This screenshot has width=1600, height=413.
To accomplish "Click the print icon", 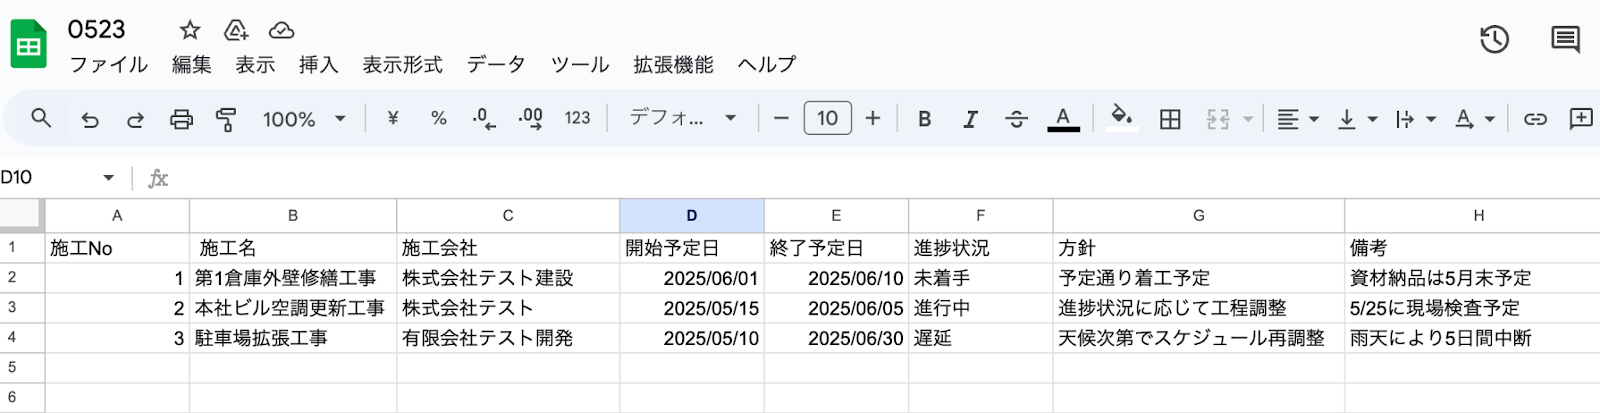I will pos(181,119).
